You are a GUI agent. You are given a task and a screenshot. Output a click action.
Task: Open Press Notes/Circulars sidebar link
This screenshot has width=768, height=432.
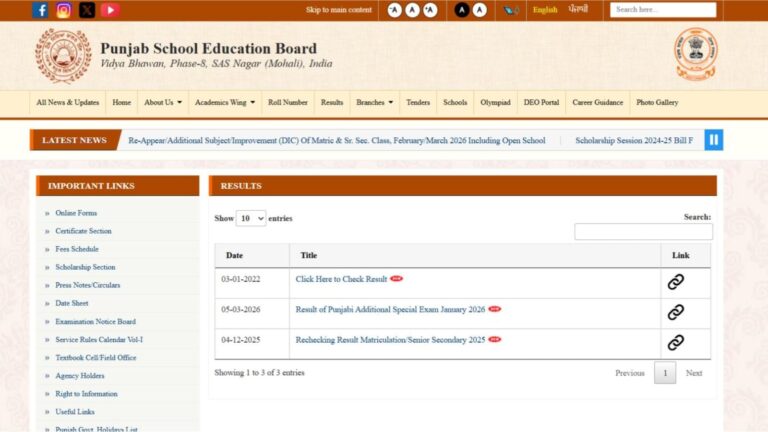[x=88, y=285]
